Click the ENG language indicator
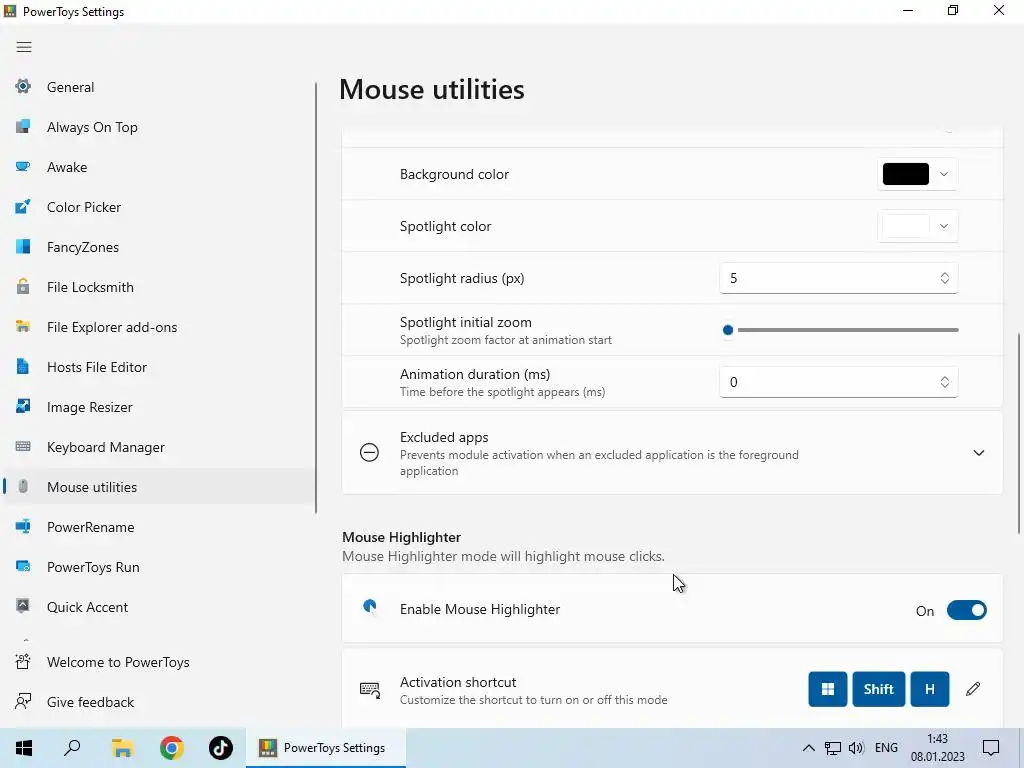1024x768 pixels. pos(886,748)
